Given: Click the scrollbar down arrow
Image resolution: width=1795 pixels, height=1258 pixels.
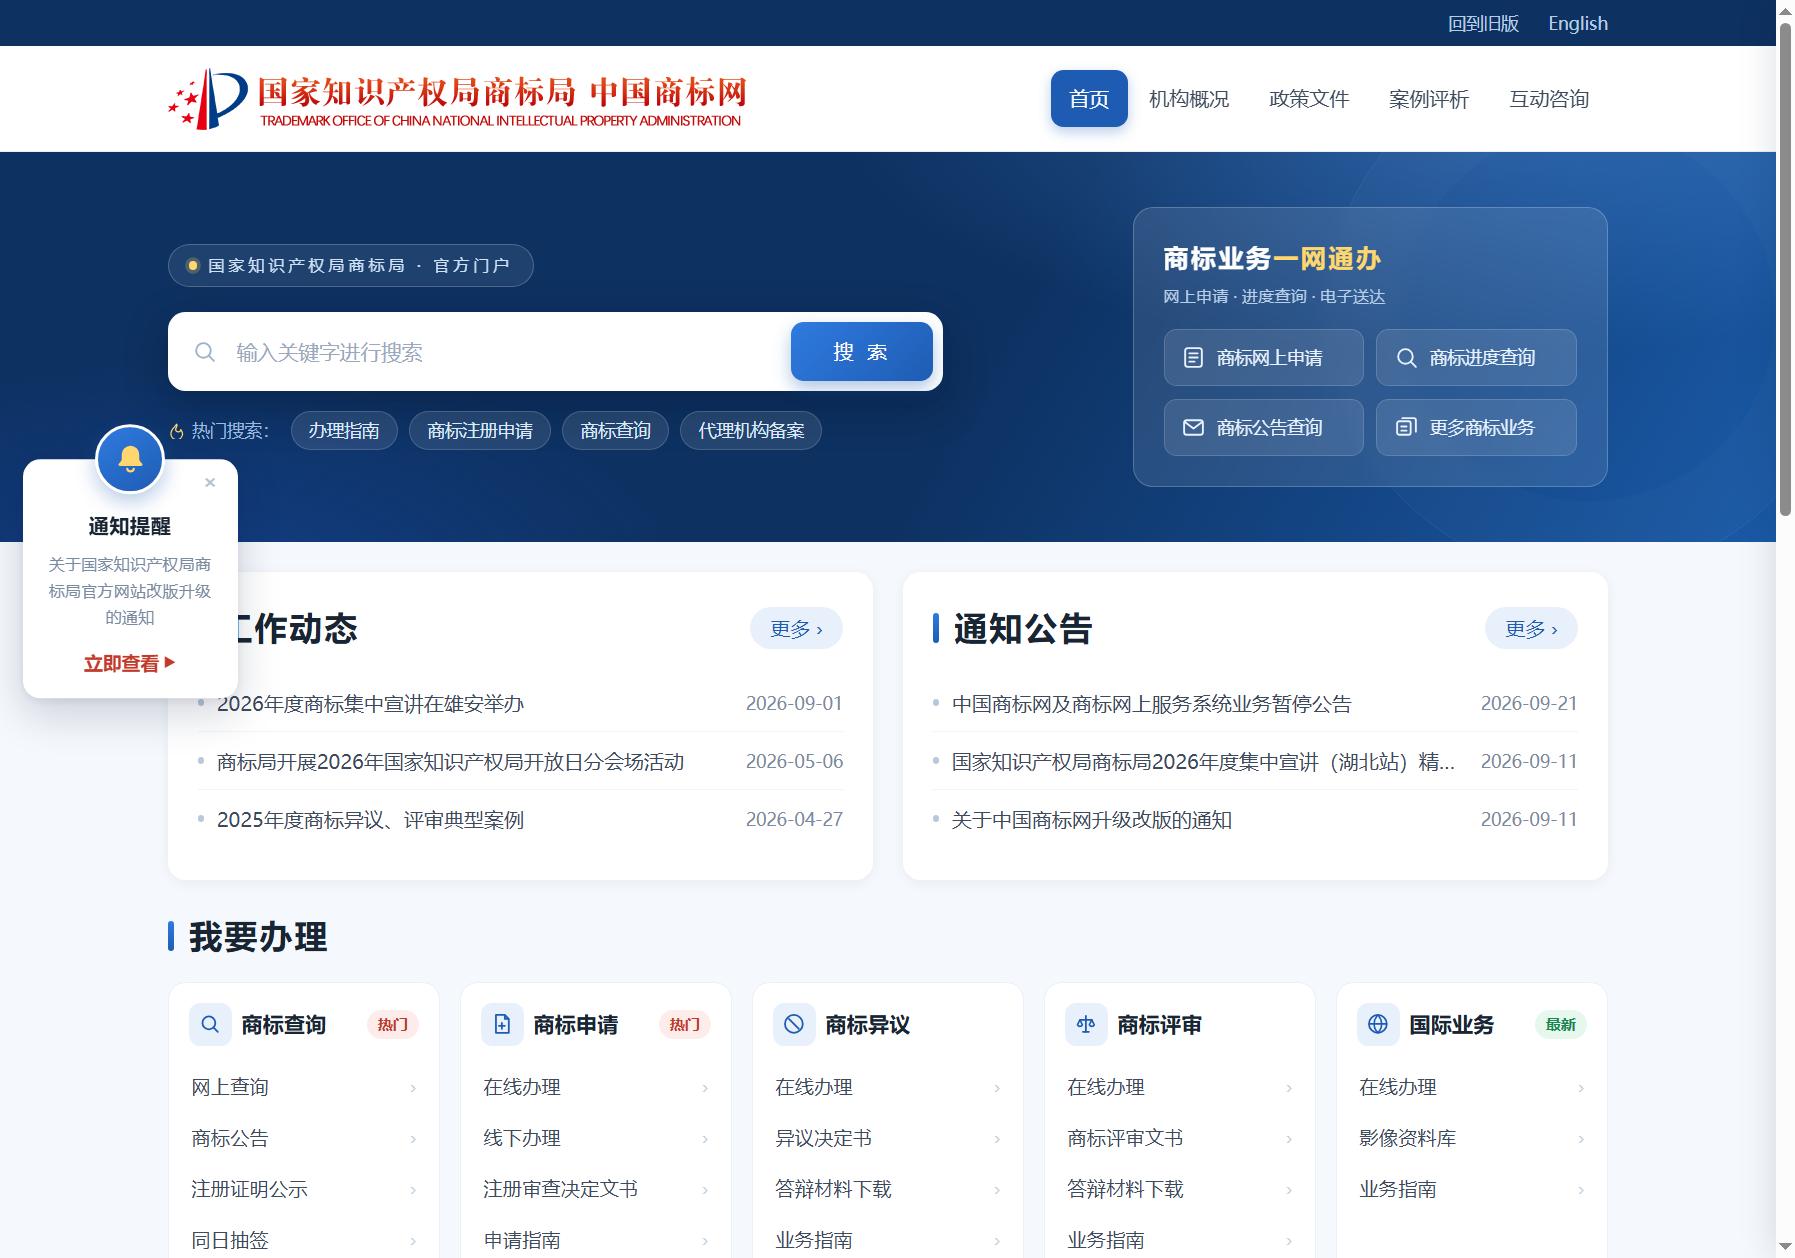Looking at the screenshot, I should point(1785,1248).
